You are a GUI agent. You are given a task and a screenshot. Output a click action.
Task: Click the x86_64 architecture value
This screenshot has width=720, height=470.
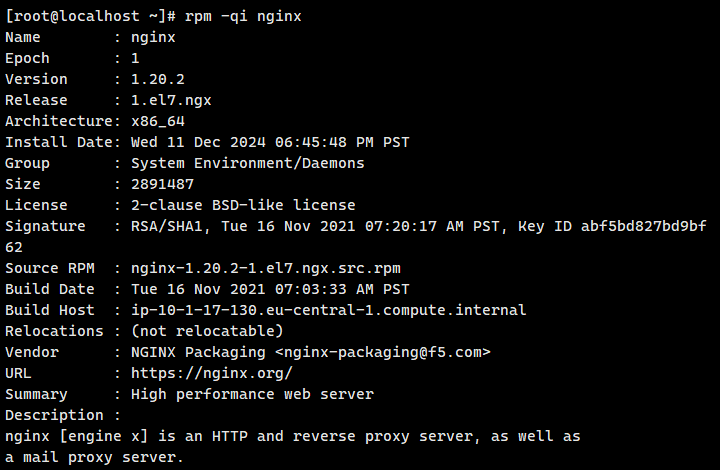tap(158, 122)
